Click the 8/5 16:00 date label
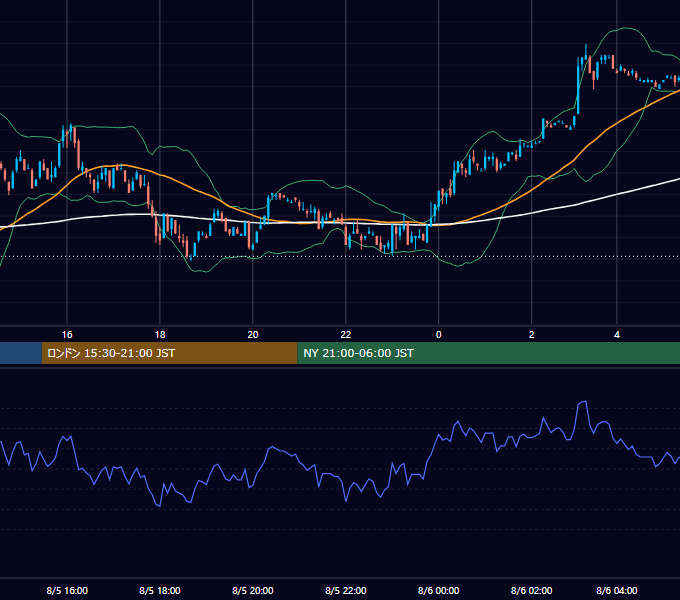 pos(67,590)
